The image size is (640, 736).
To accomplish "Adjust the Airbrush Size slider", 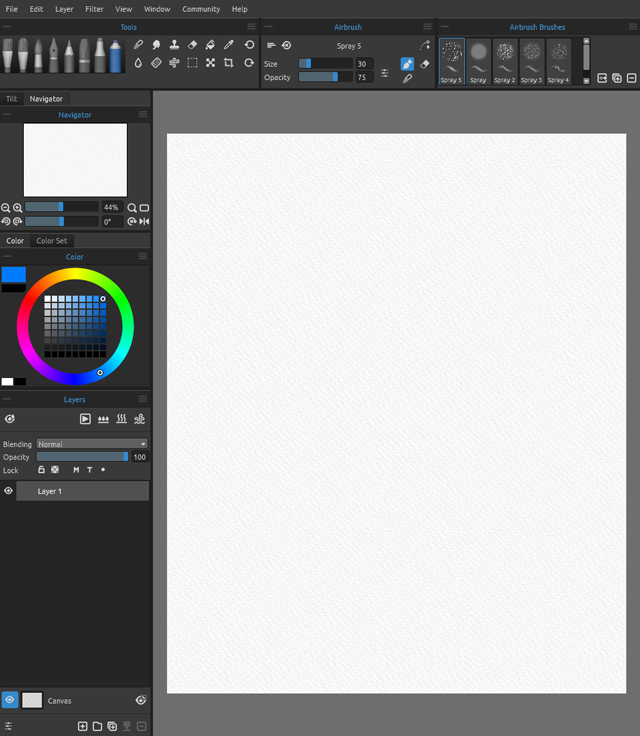I will (x=326, y=63).
